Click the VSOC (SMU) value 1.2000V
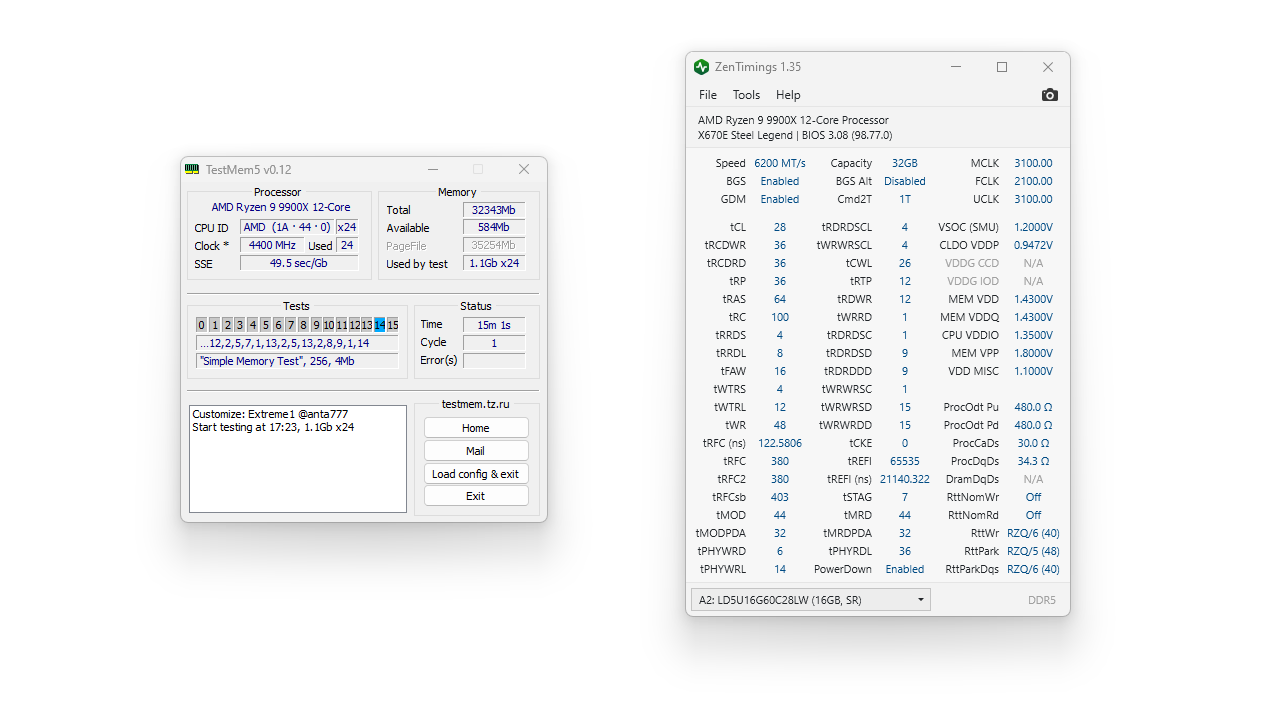The image size is (1280, 720). click(1033, 227)
